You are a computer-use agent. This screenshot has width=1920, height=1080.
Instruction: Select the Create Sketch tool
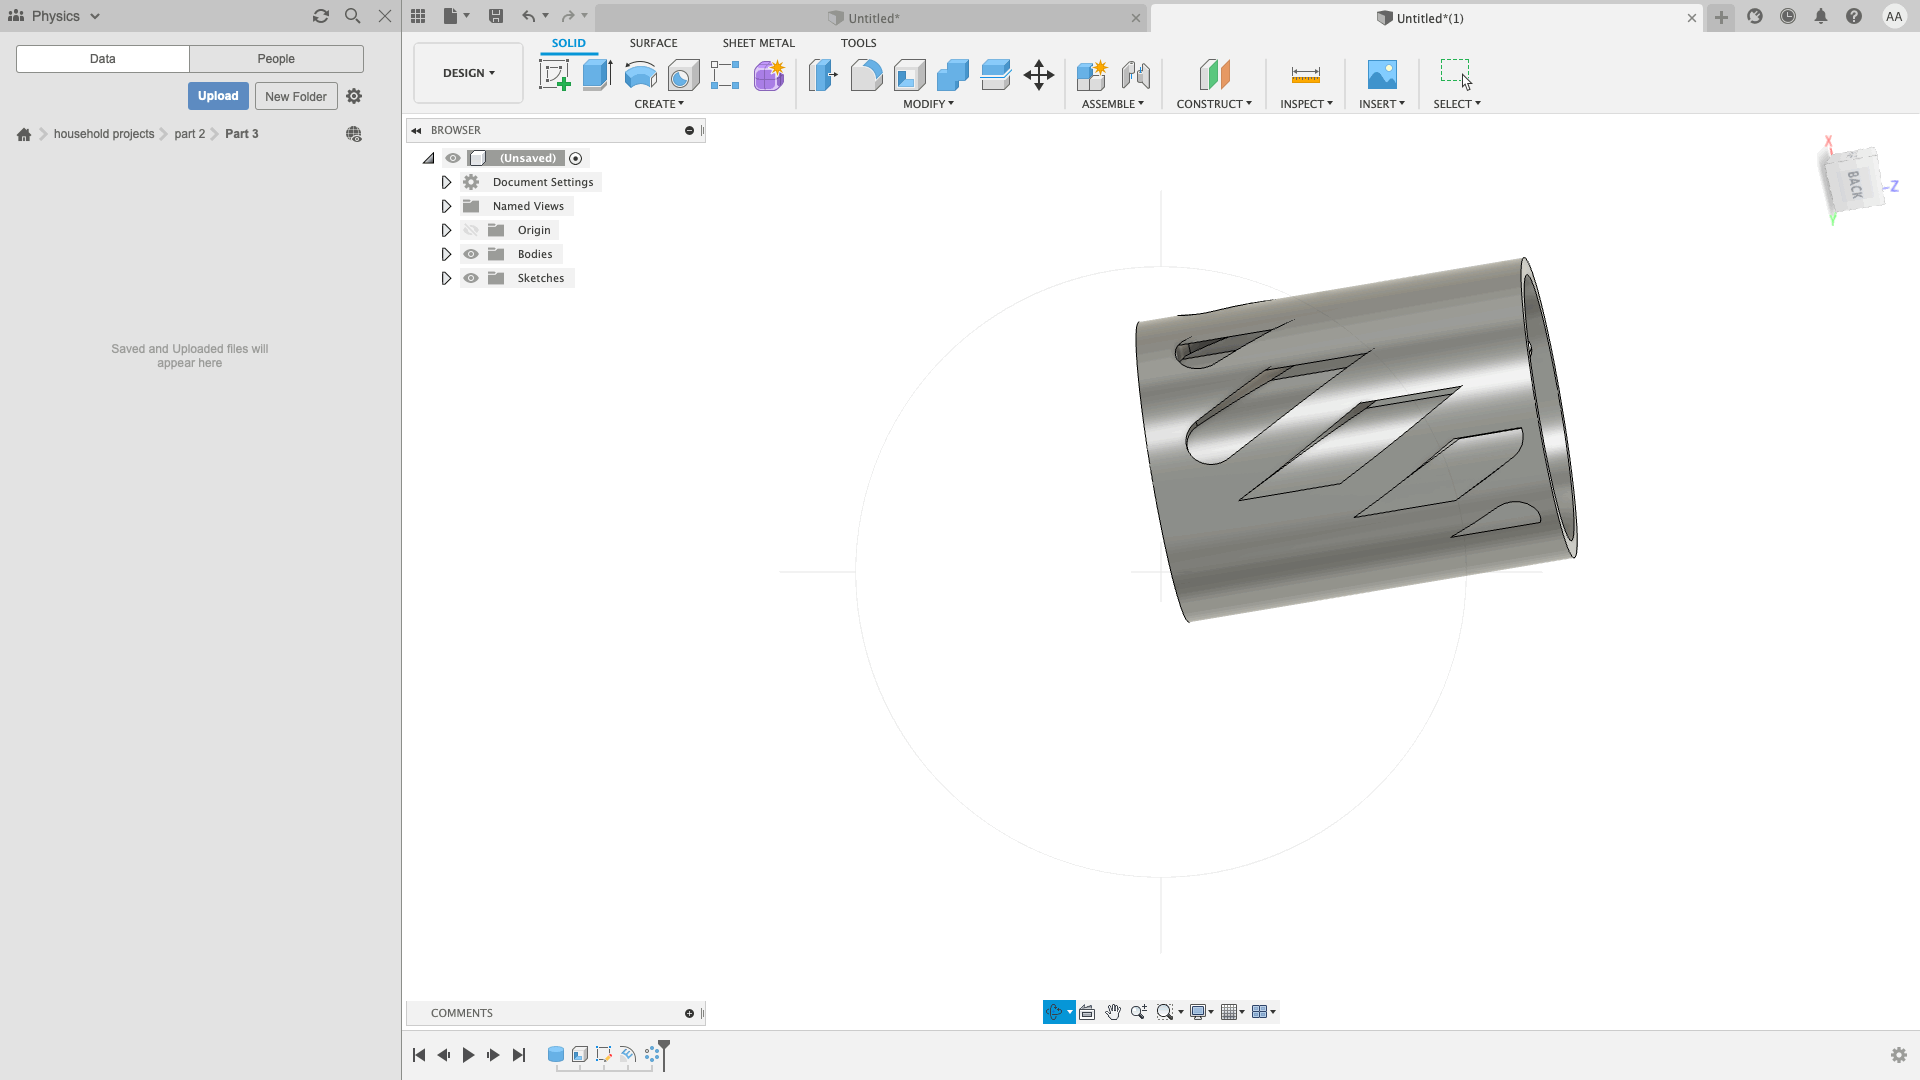point(554,75)
